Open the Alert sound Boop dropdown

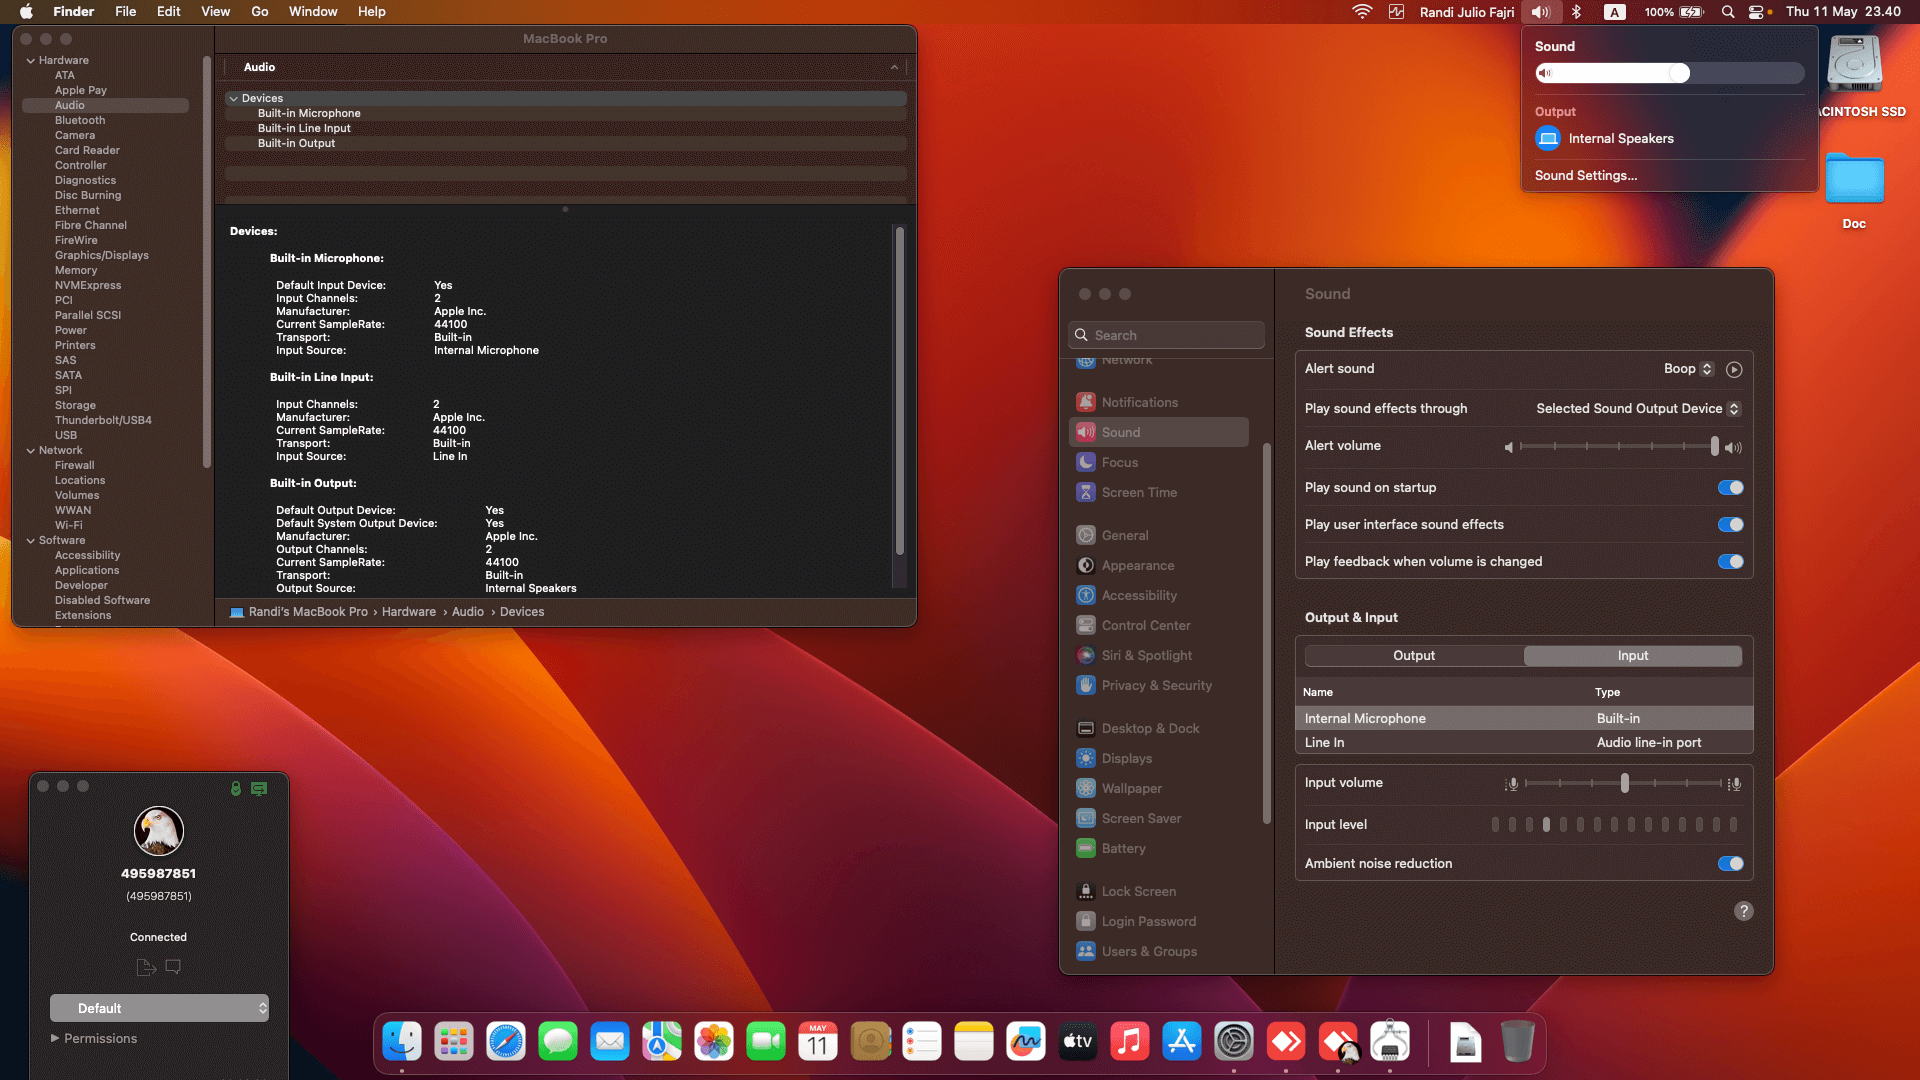click(1688, 369)
